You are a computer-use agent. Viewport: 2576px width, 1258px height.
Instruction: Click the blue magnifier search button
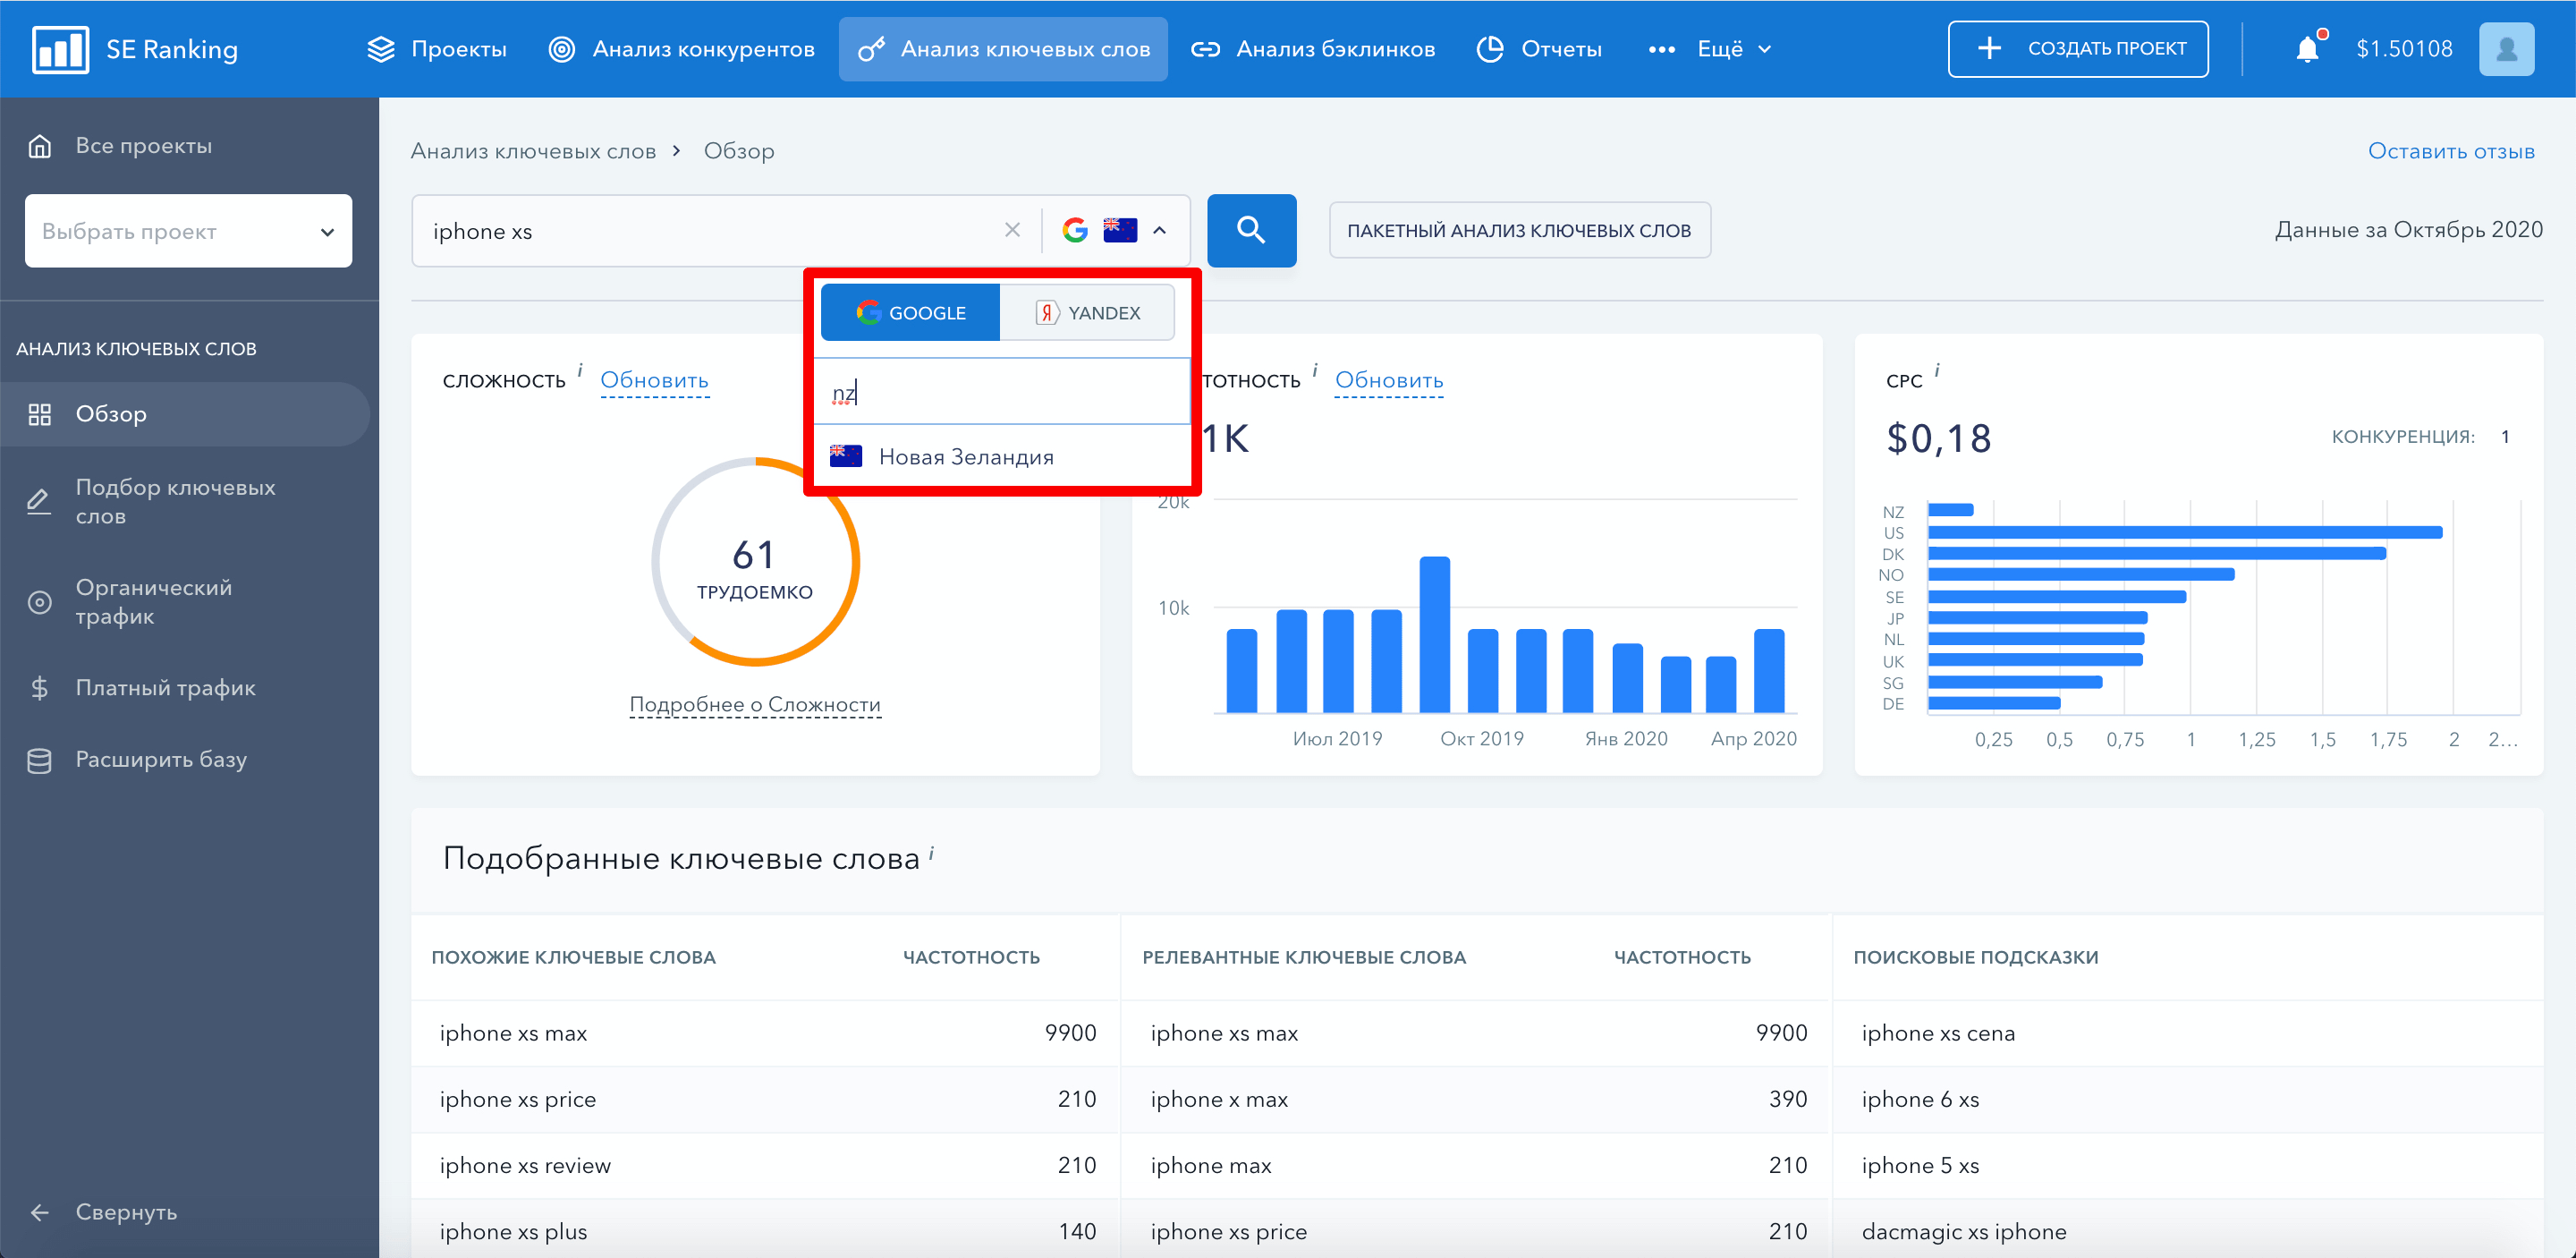tap(1251, 230)
